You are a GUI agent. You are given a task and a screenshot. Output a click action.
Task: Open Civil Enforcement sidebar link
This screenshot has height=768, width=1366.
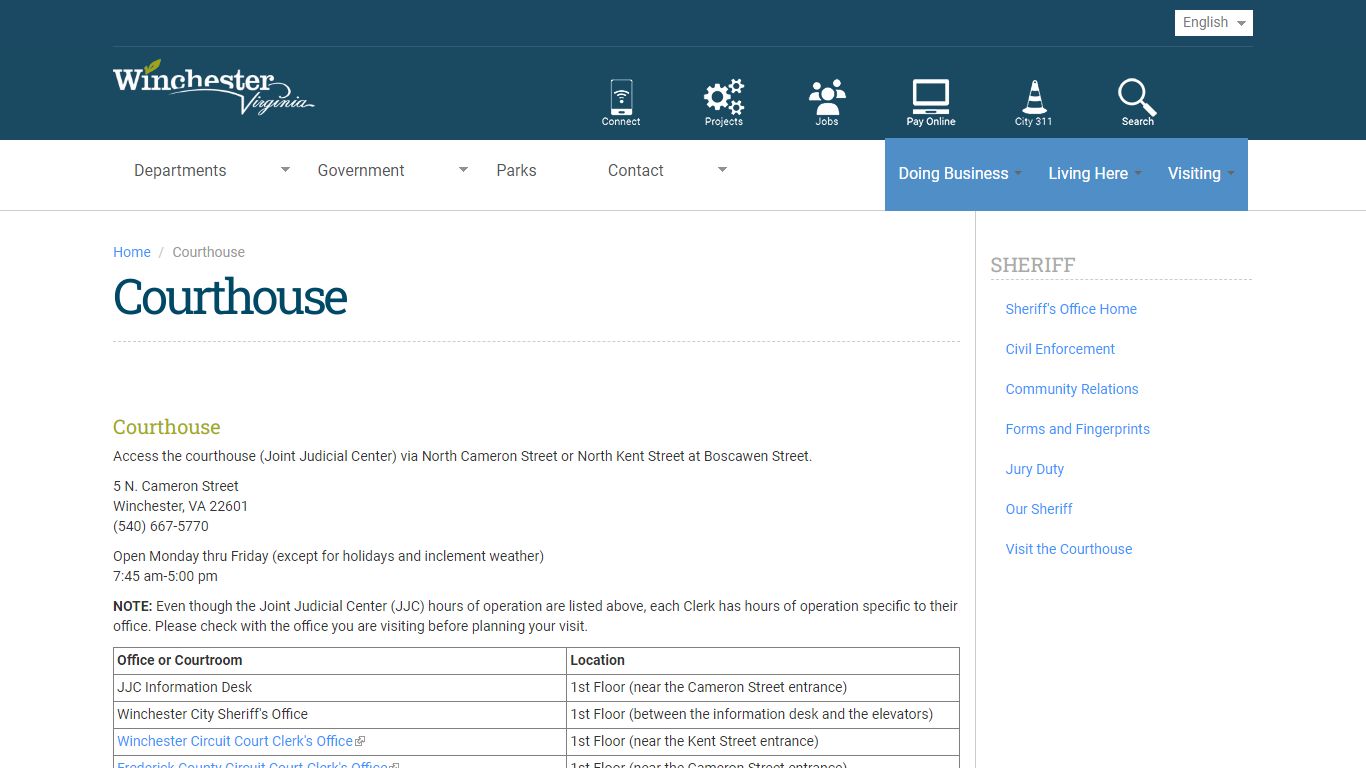[x=1060, y=349]
